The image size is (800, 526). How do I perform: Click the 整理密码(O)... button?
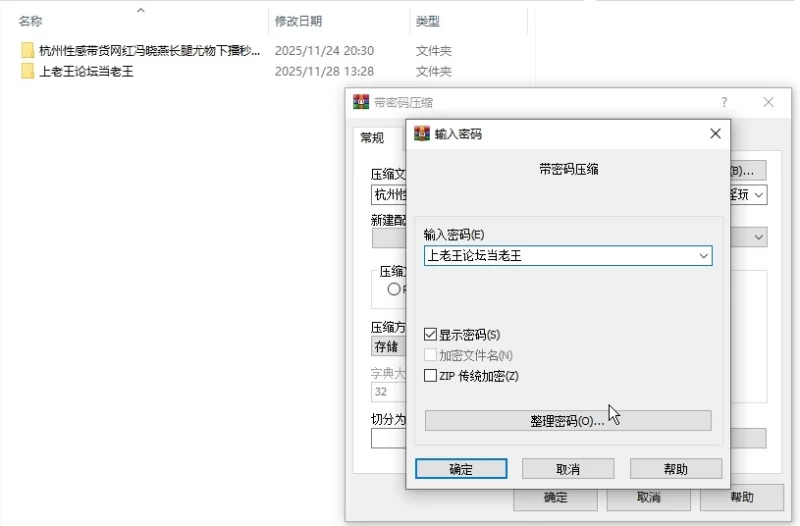coord(568,421)
